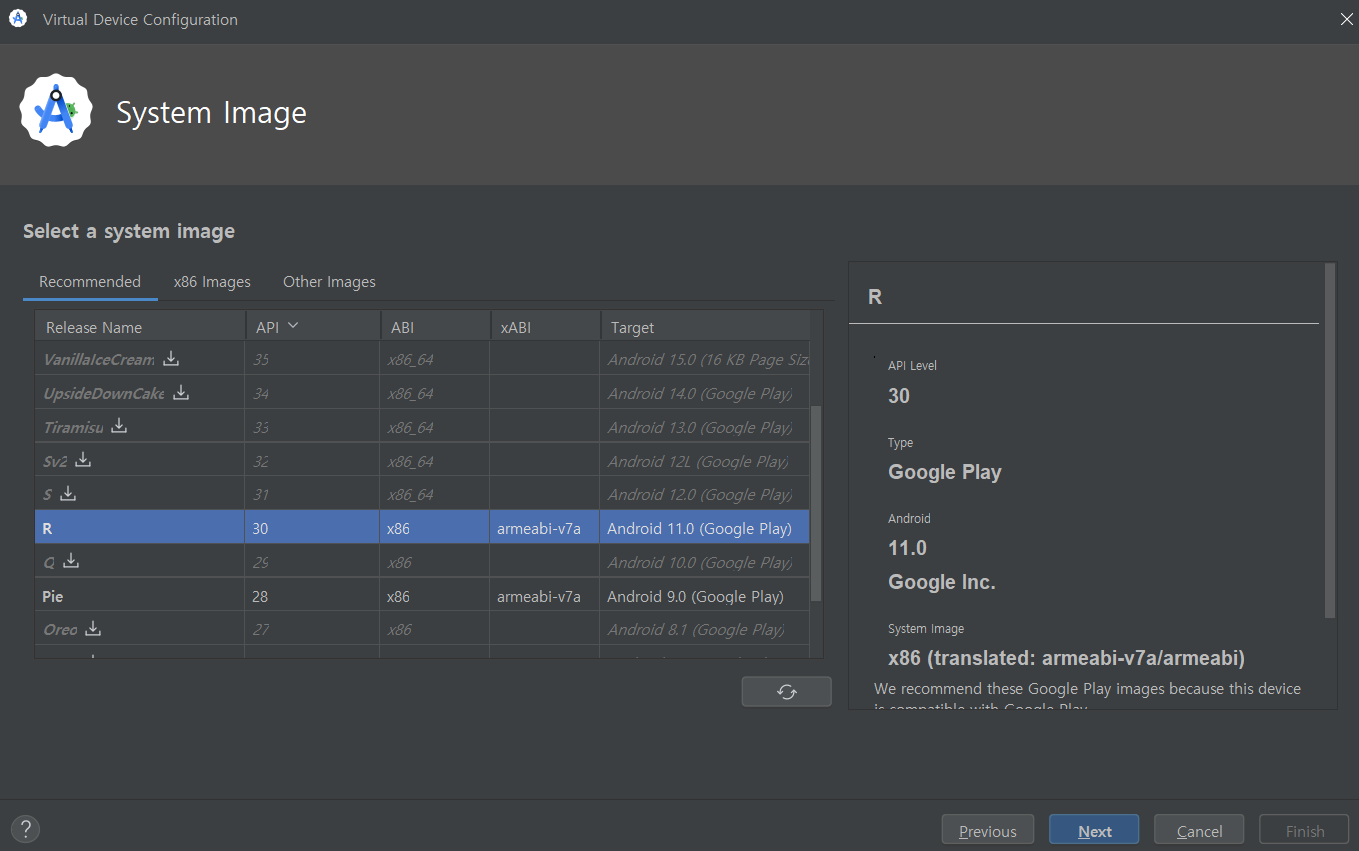1359x851 pixels.
Task: Open the x86 Images tab
Action: (212, 282)
